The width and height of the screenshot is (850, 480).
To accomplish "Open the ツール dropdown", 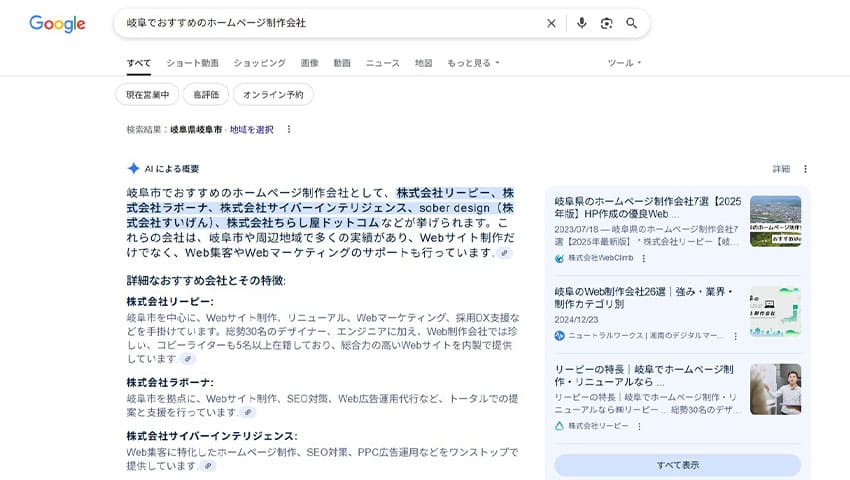I will pyautogui.click(x=624, y=63).
